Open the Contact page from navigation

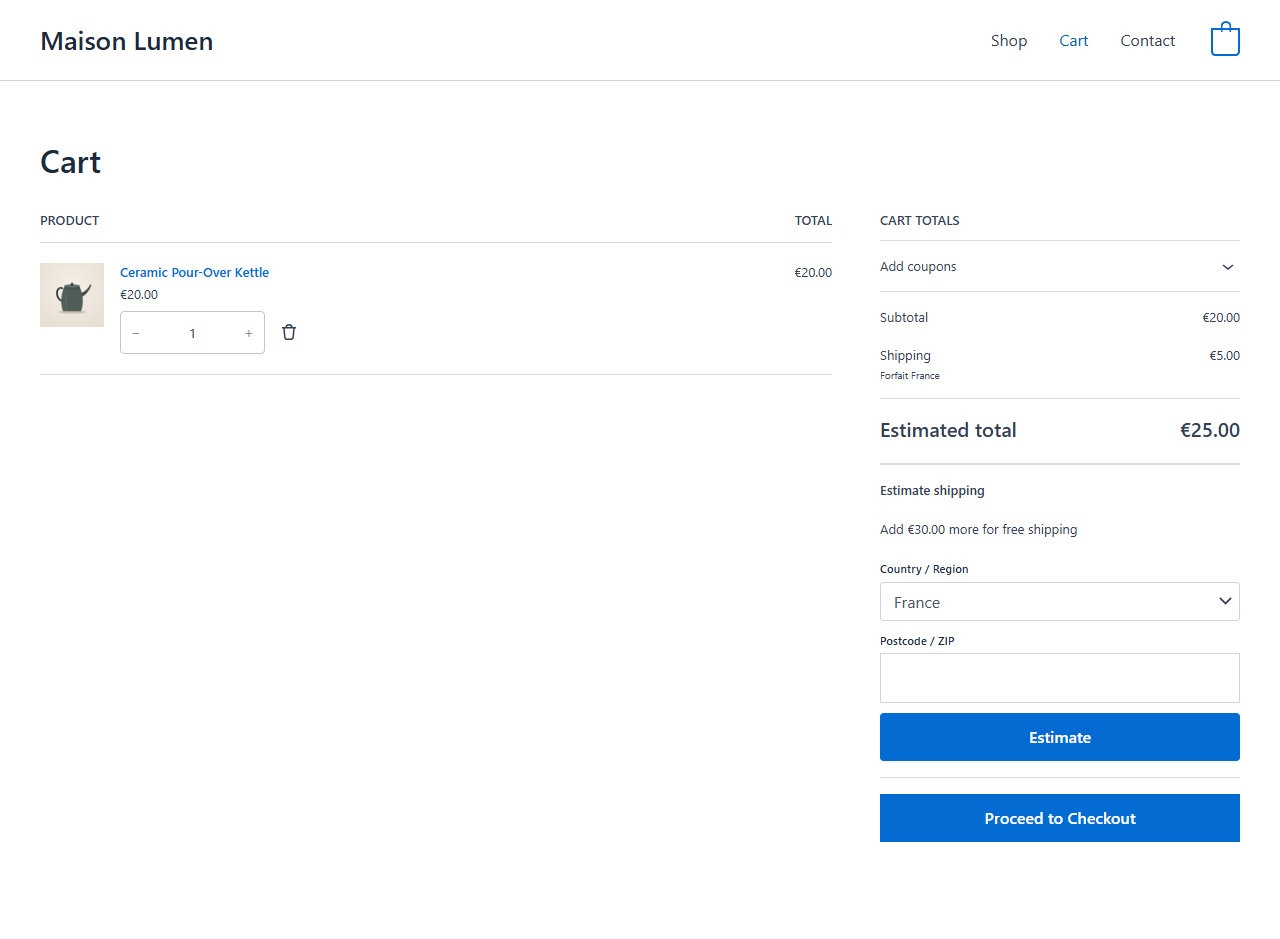1148,41
